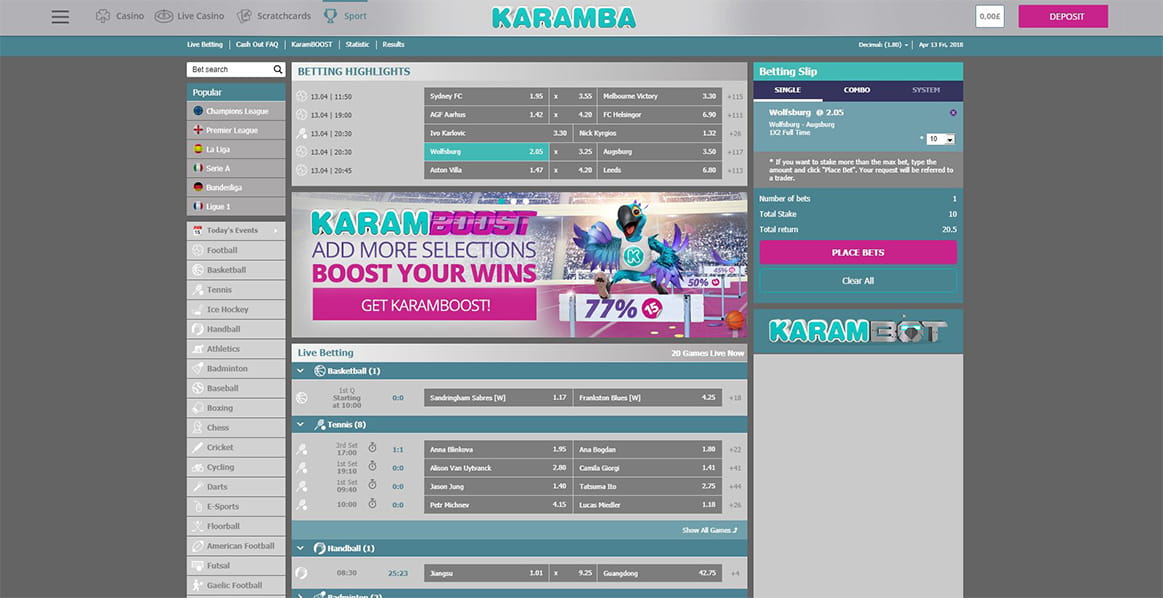
Task: Click the Badminton icon in the sidebar
Action: 198,368
